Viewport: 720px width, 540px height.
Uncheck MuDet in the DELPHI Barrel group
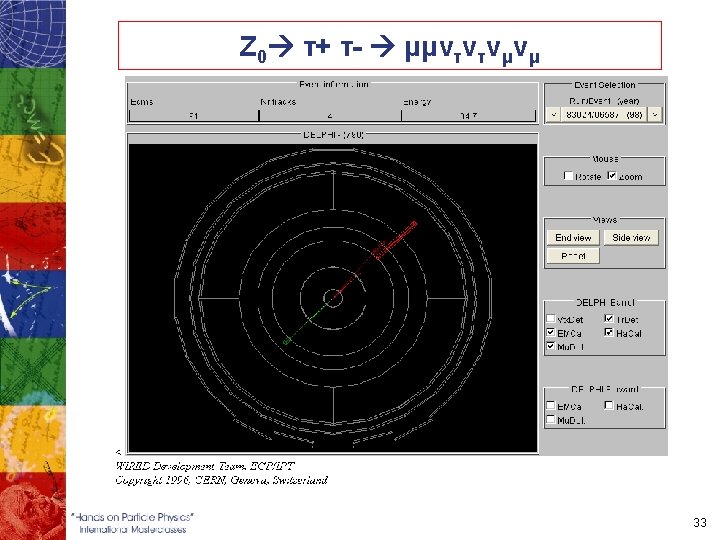[551, 346]
